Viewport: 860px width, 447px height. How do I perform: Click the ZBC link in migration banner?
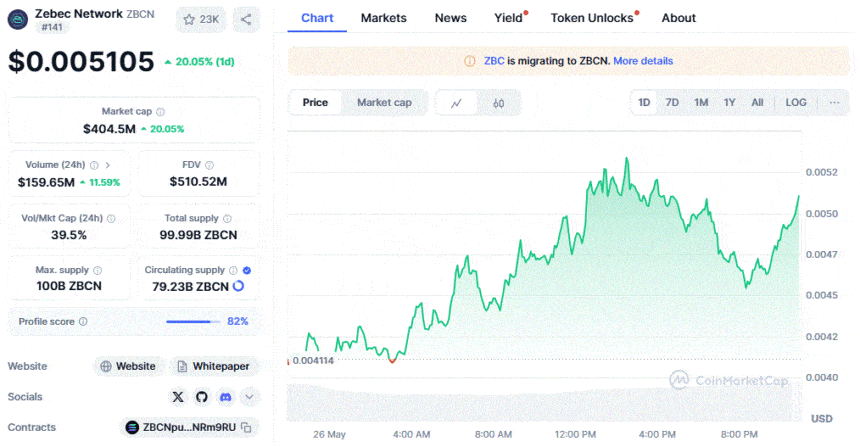494,61
